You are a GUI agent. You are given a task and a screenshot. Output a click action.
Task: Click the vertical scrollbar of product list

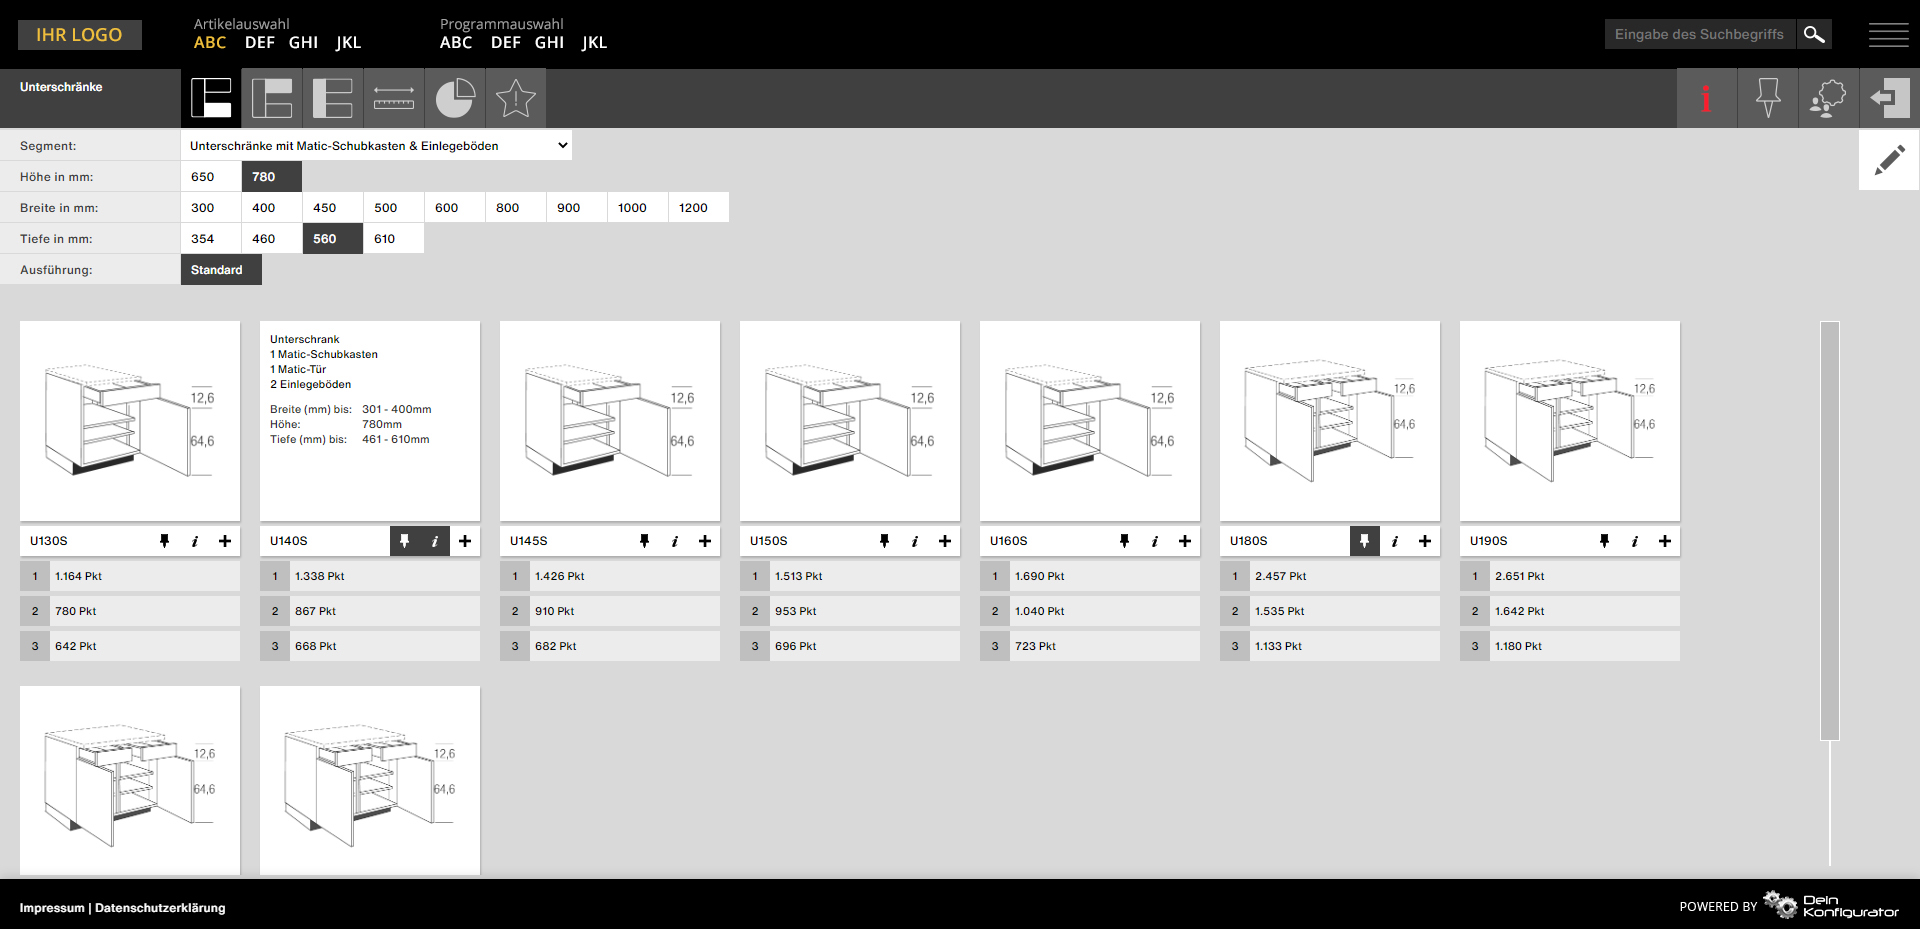tap(1830, 530)
